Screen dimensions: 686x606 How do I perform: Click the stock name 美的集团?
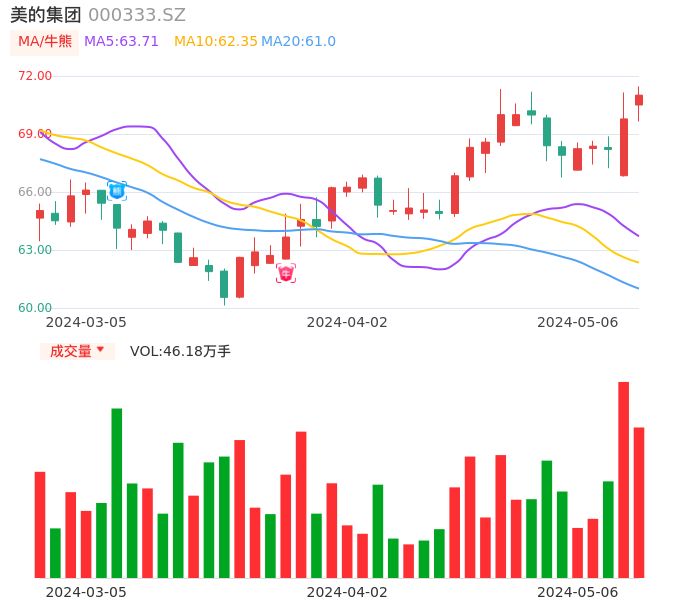(x=46, y=15)
